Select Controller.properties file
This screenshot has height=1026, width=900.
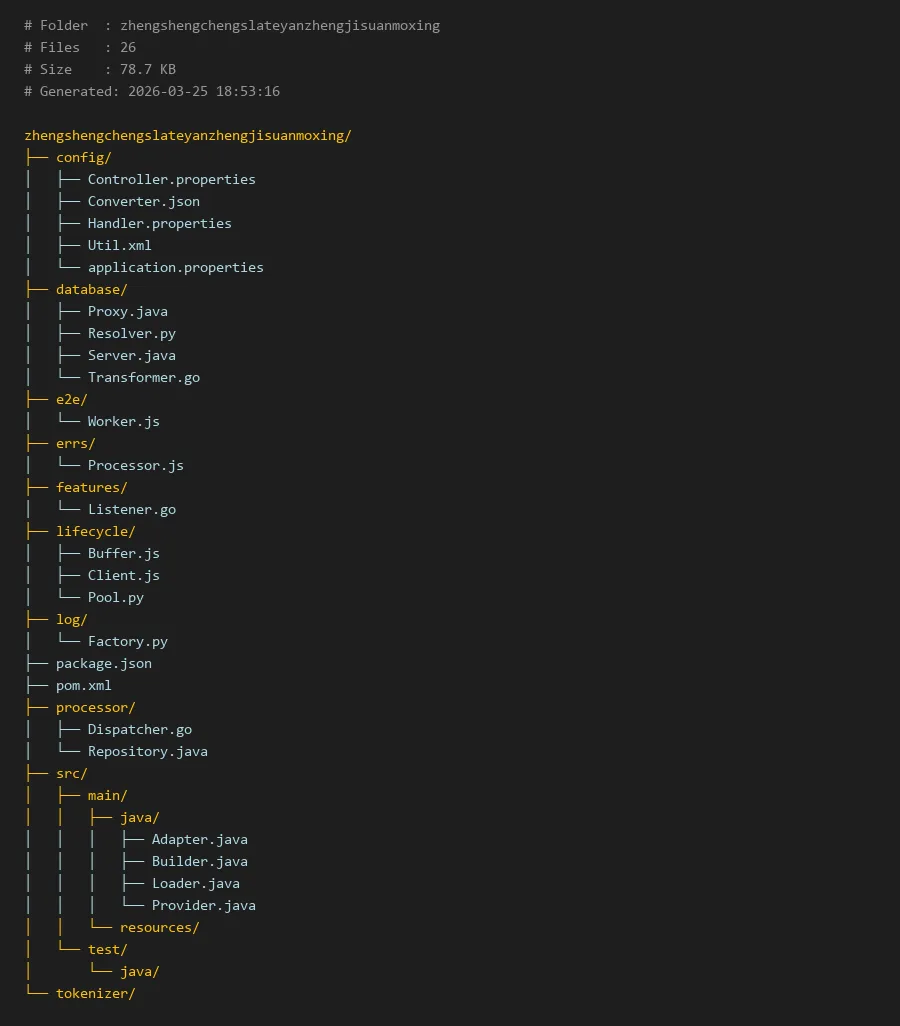(x=171, y=179)
